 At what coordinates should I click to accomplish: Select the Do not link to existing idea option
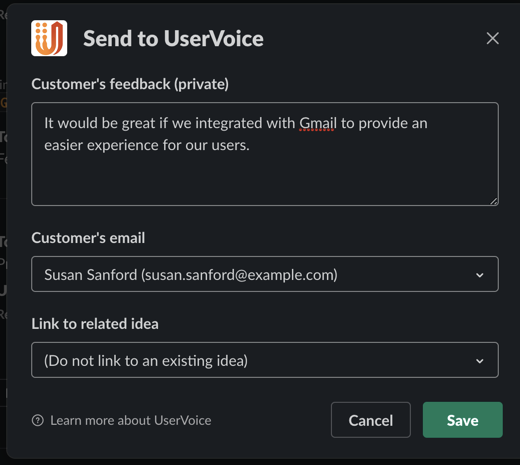click(x=146, y=361)
